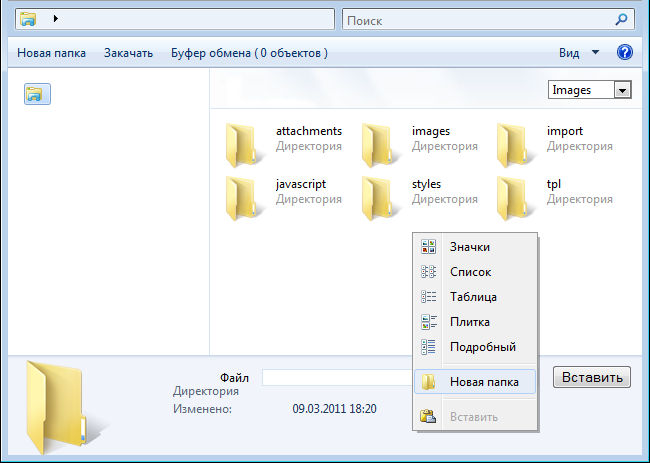Viewport: 650px width, 463px height.
Task: Select the tpl folder icon
Action: pyautogui.click(x=516, y=198)
